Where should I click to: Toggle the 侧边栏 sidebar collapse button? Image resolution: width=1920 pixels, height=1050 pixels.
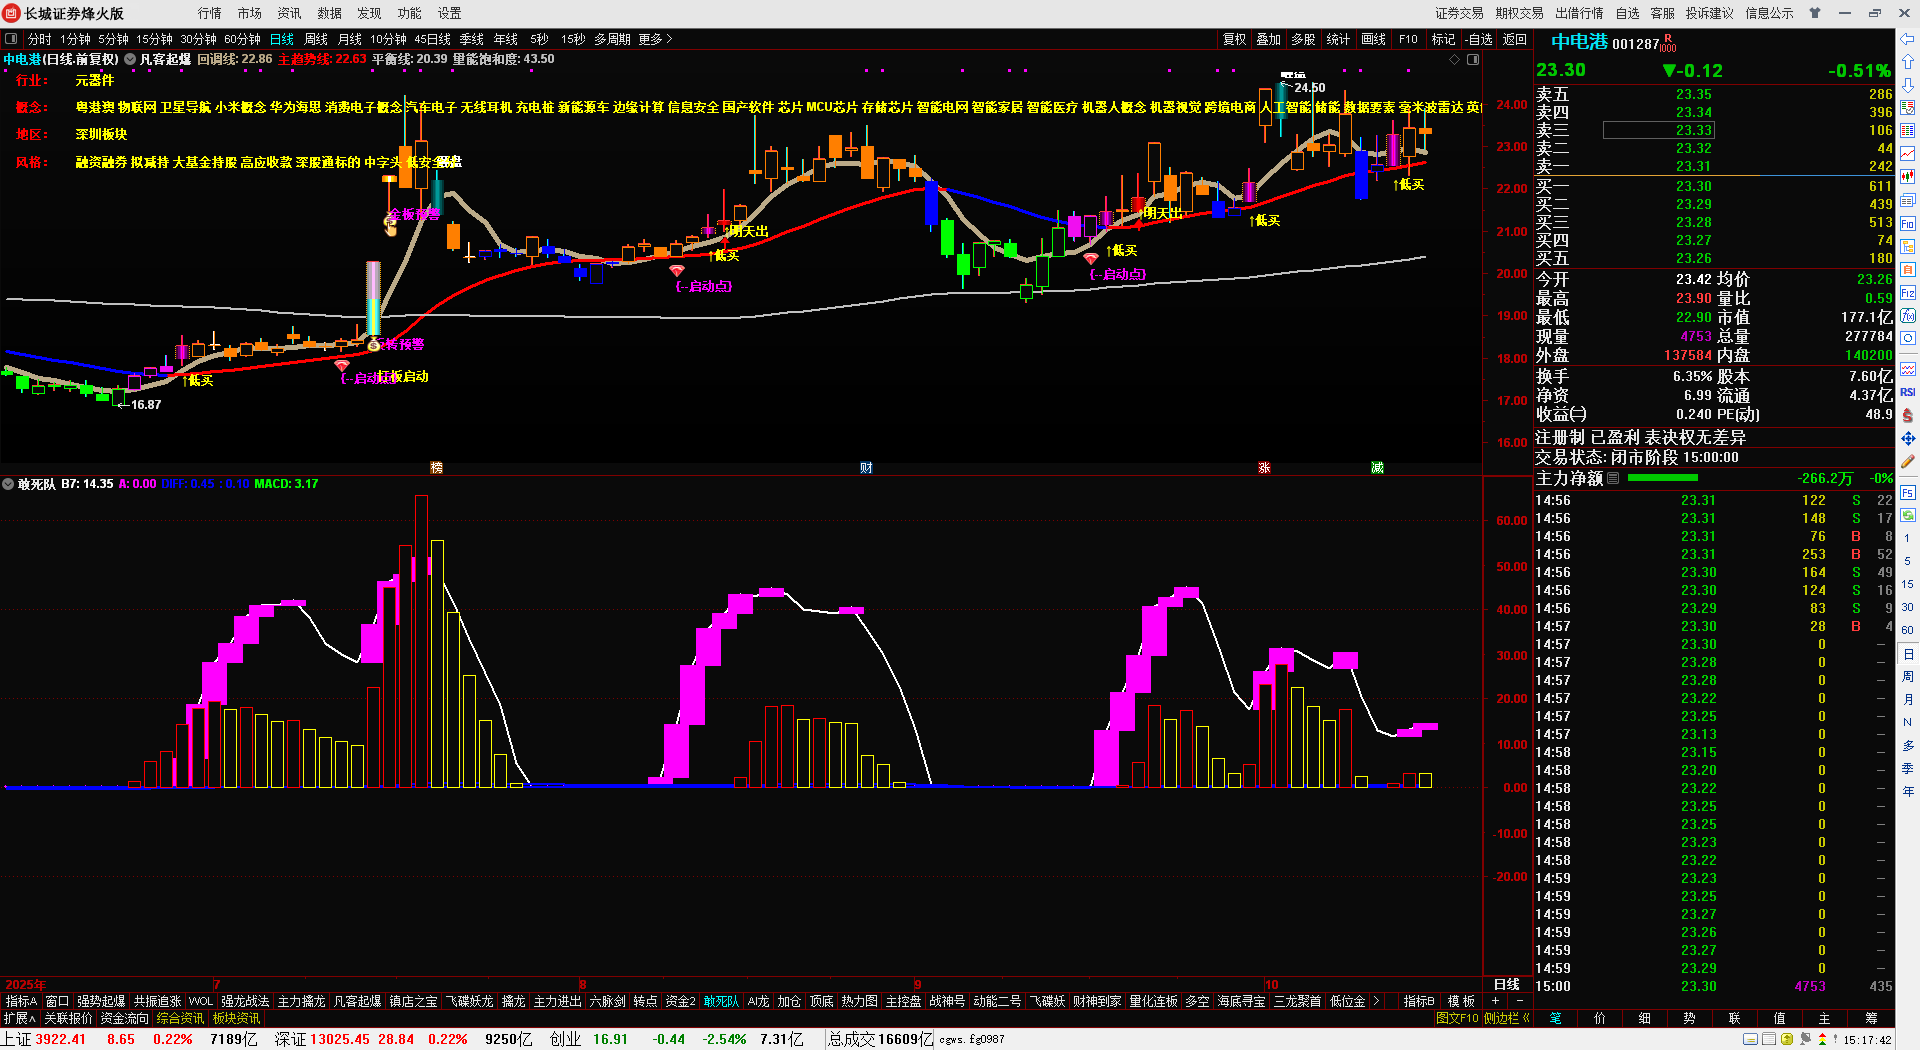[x=1507, y=1018]
